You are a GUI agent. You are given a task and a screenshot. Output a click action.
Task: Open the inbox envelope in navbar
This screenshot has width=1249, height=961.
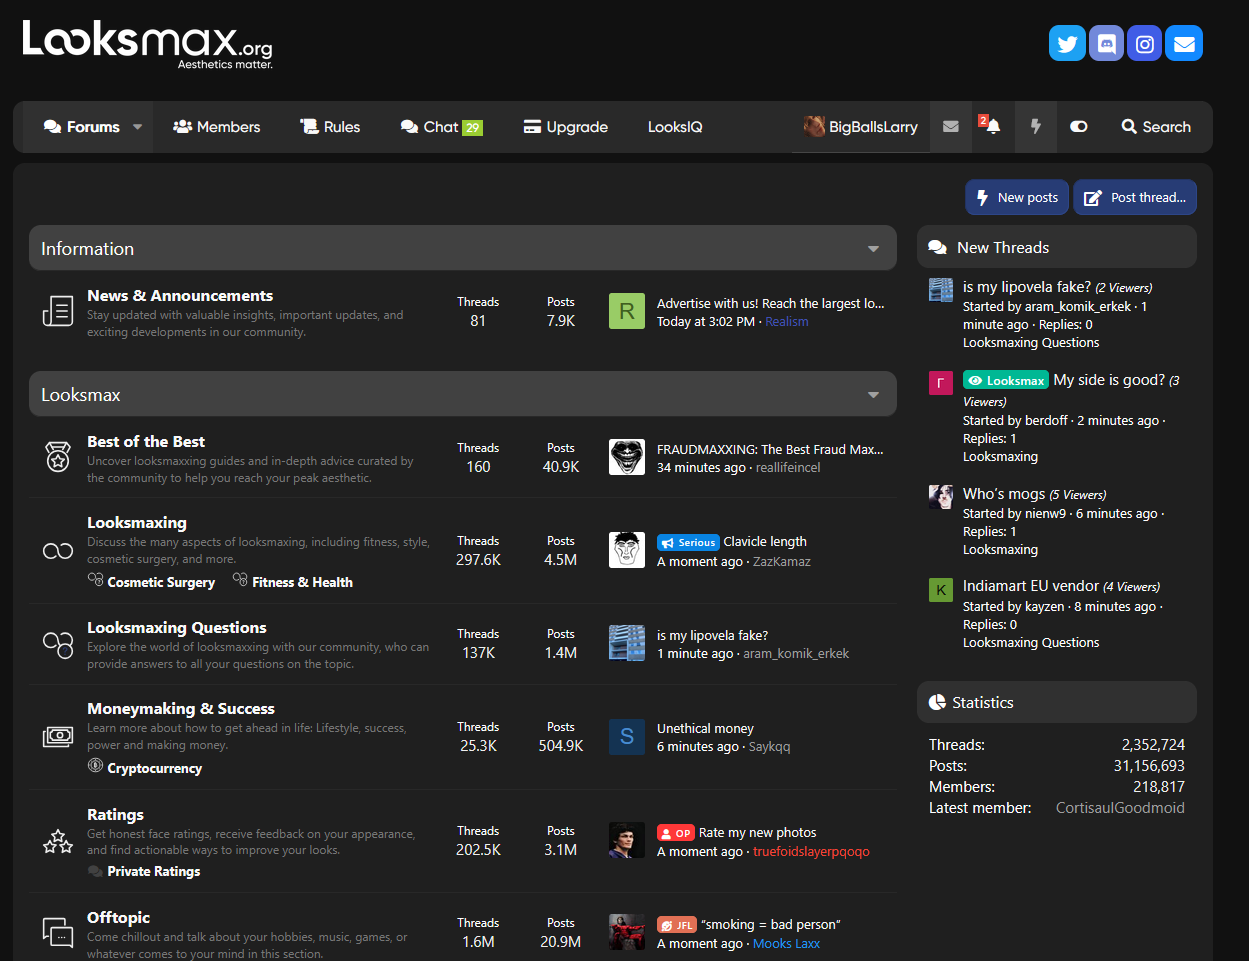951,127
